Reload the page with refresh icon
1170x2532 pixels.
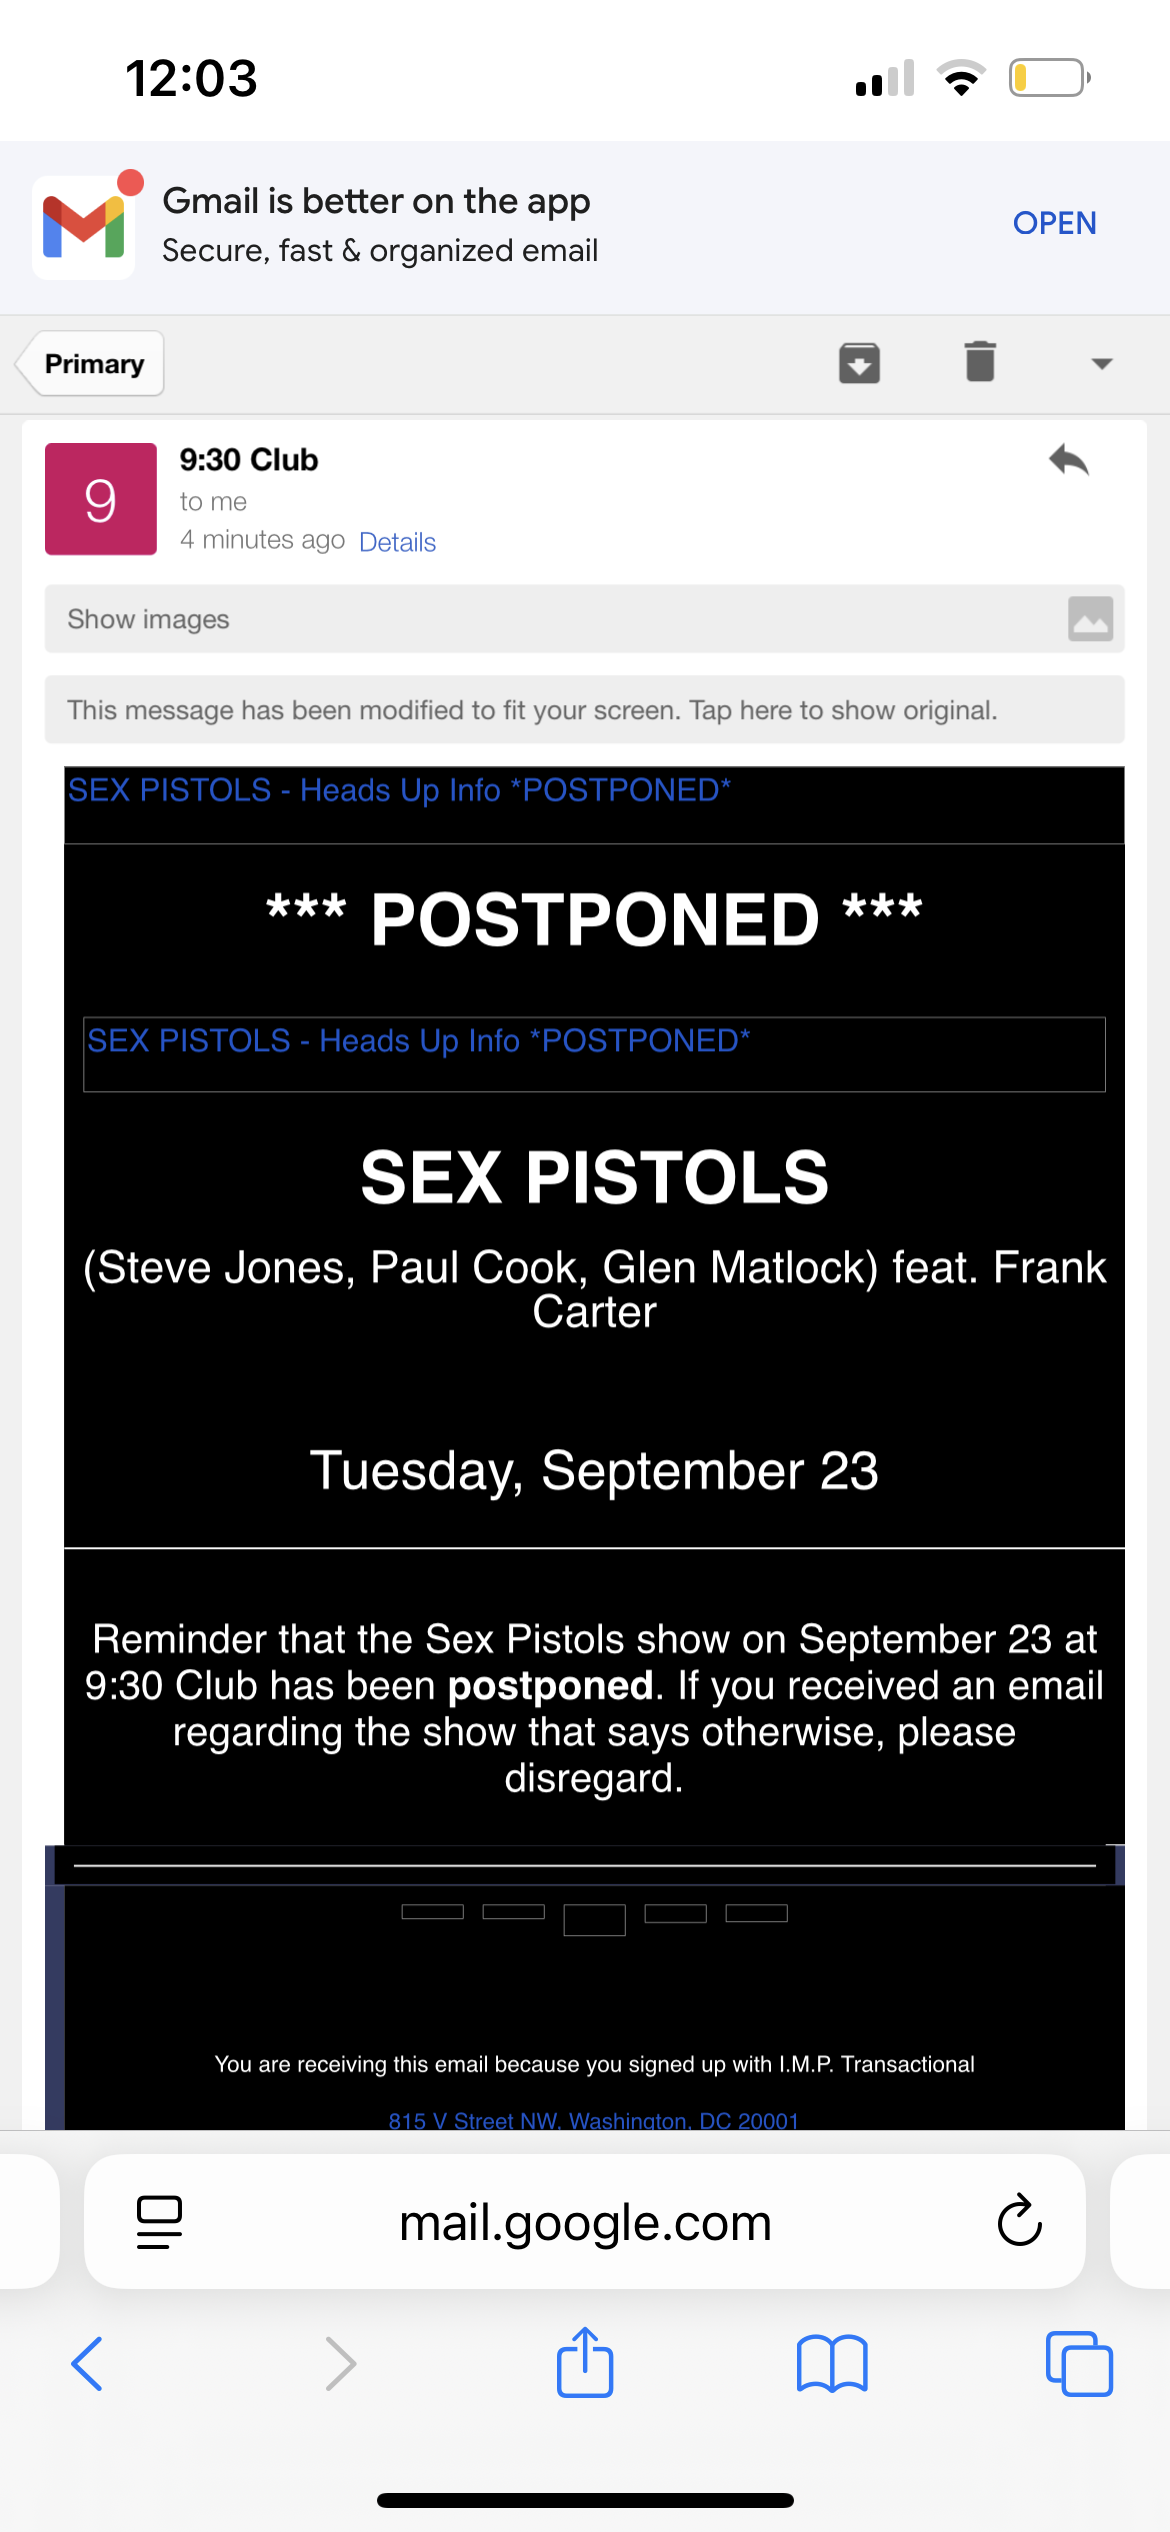[x=1019, y=2221]
